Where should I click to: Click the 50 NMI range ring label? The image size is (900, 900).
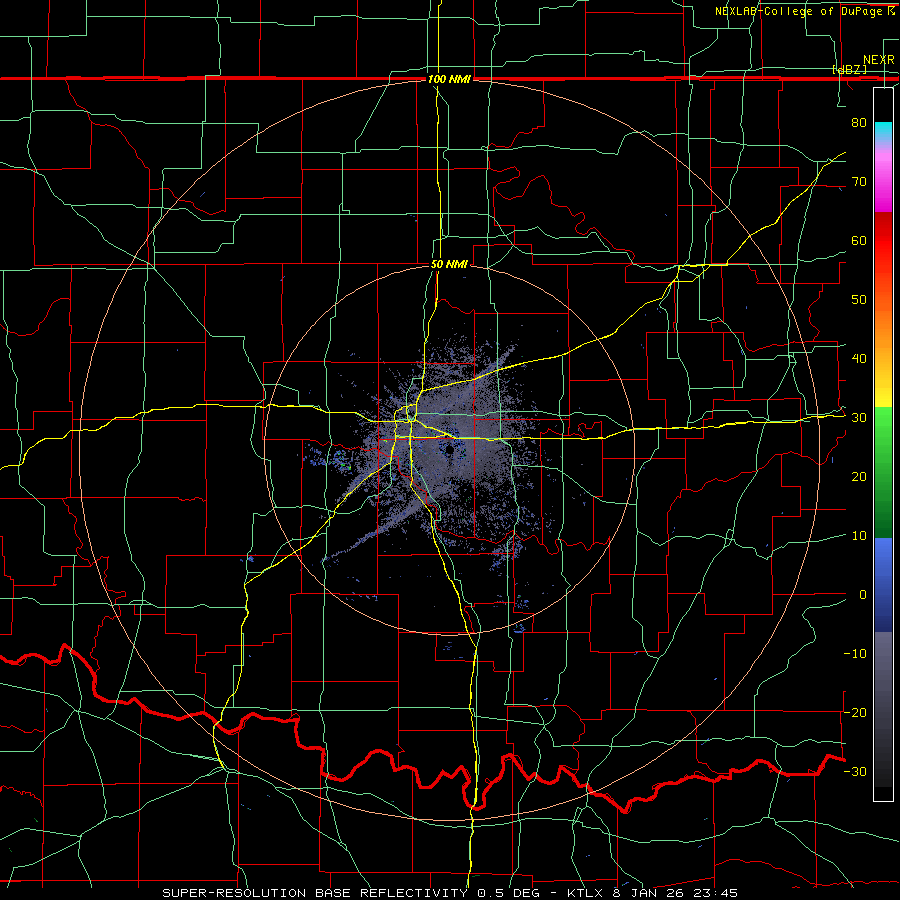click(449, 264)
